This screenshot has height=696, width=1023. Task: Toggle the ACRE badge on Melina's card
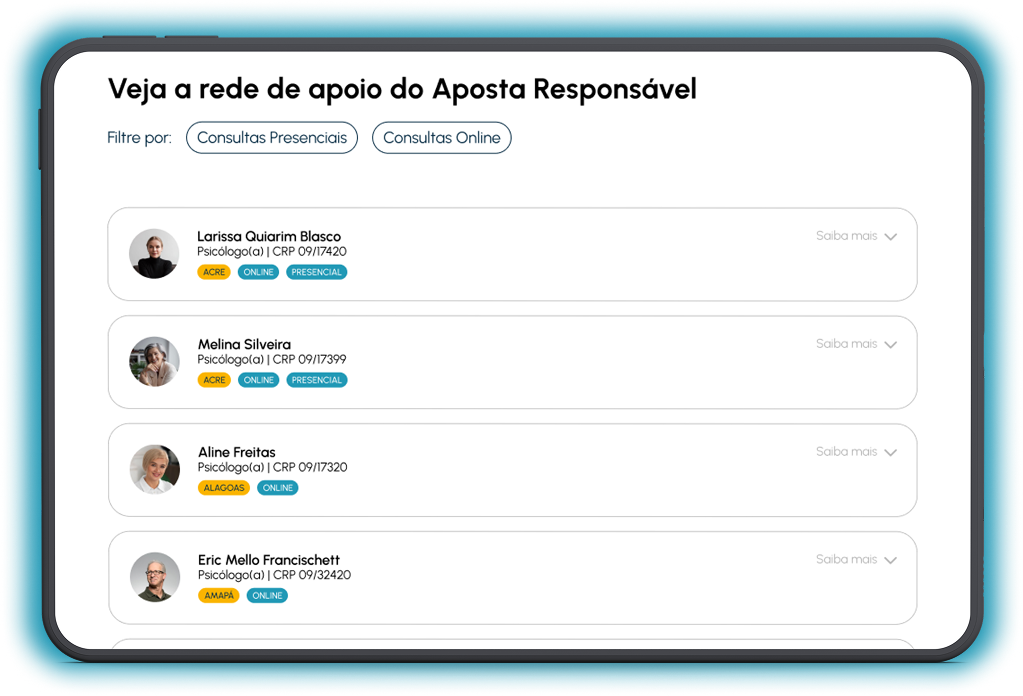point(214,380)
